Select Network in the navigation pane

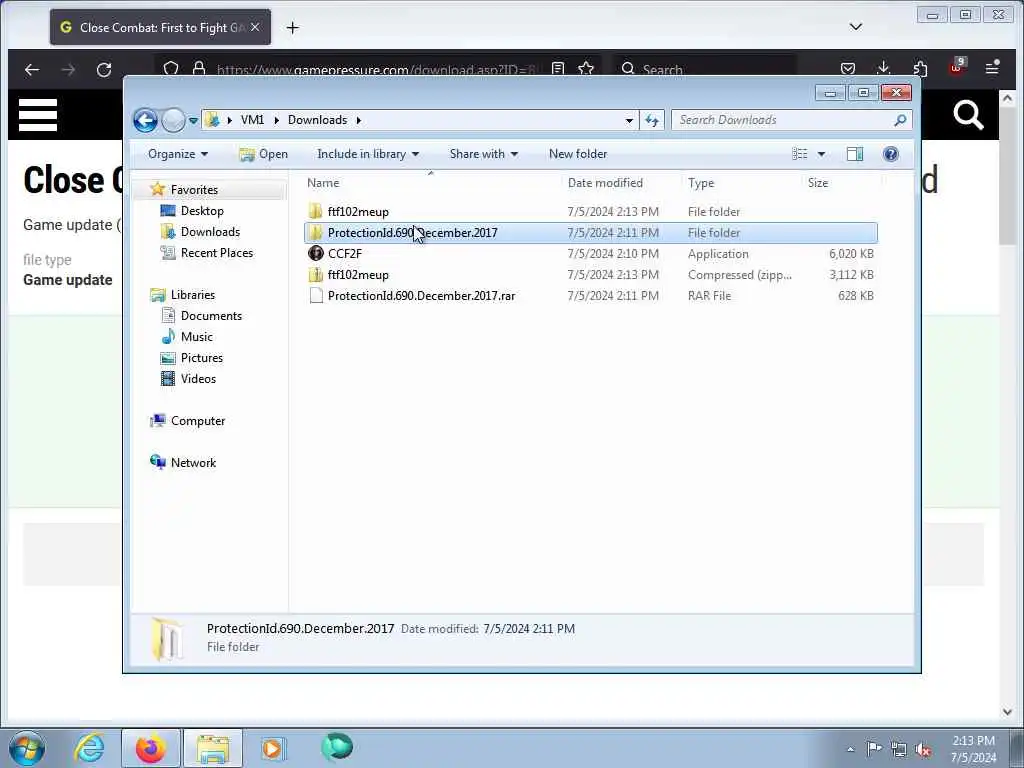193,462
